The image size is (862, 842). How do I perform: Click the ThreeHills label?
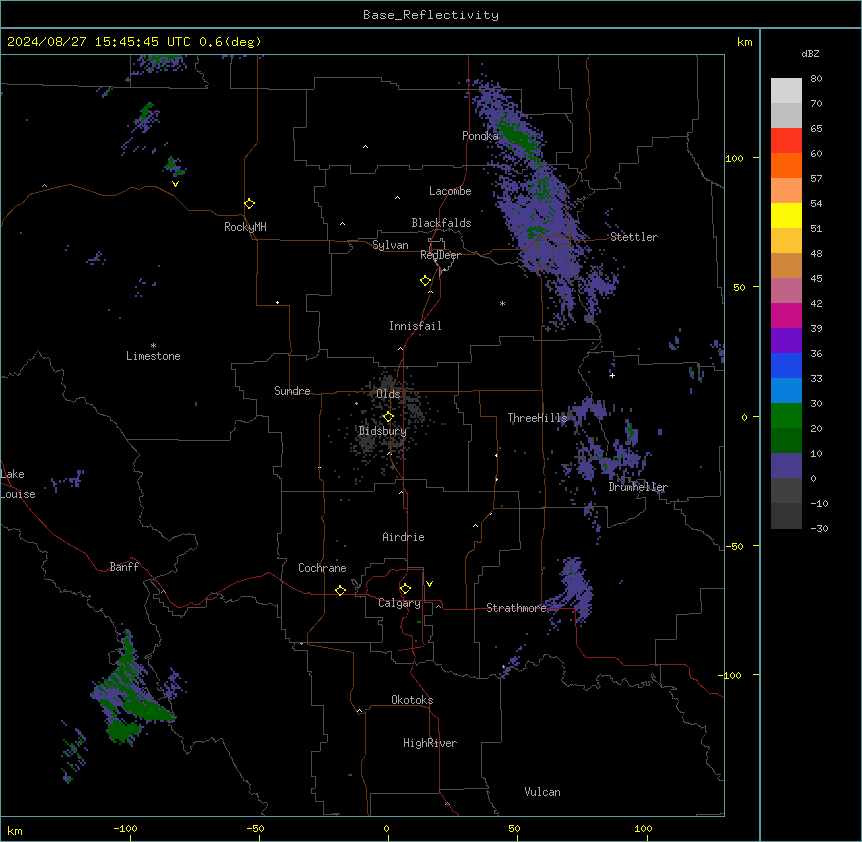[x=537, y=418]
